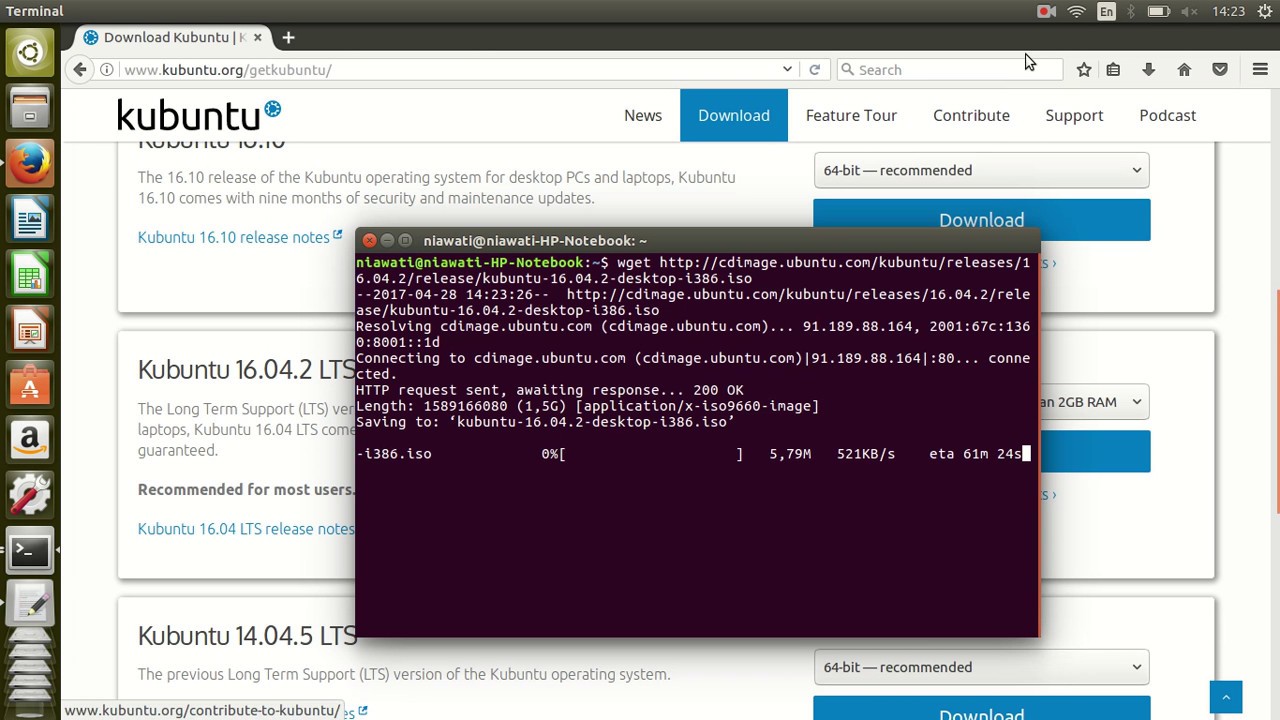Open Ubuntu Dash search in launcher
Image resolution: width=1280 pixels, height=720 pixels.
pyautogui.click(x=30, y=53)
